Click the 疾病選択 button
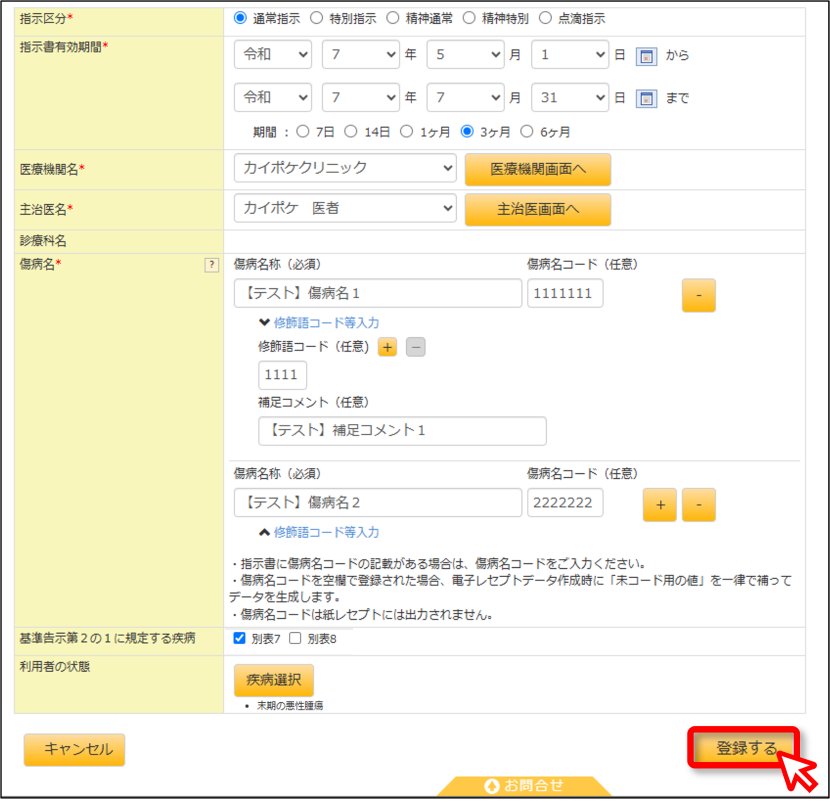The width and height of the screenshot is (830, 803). (274, 680)
